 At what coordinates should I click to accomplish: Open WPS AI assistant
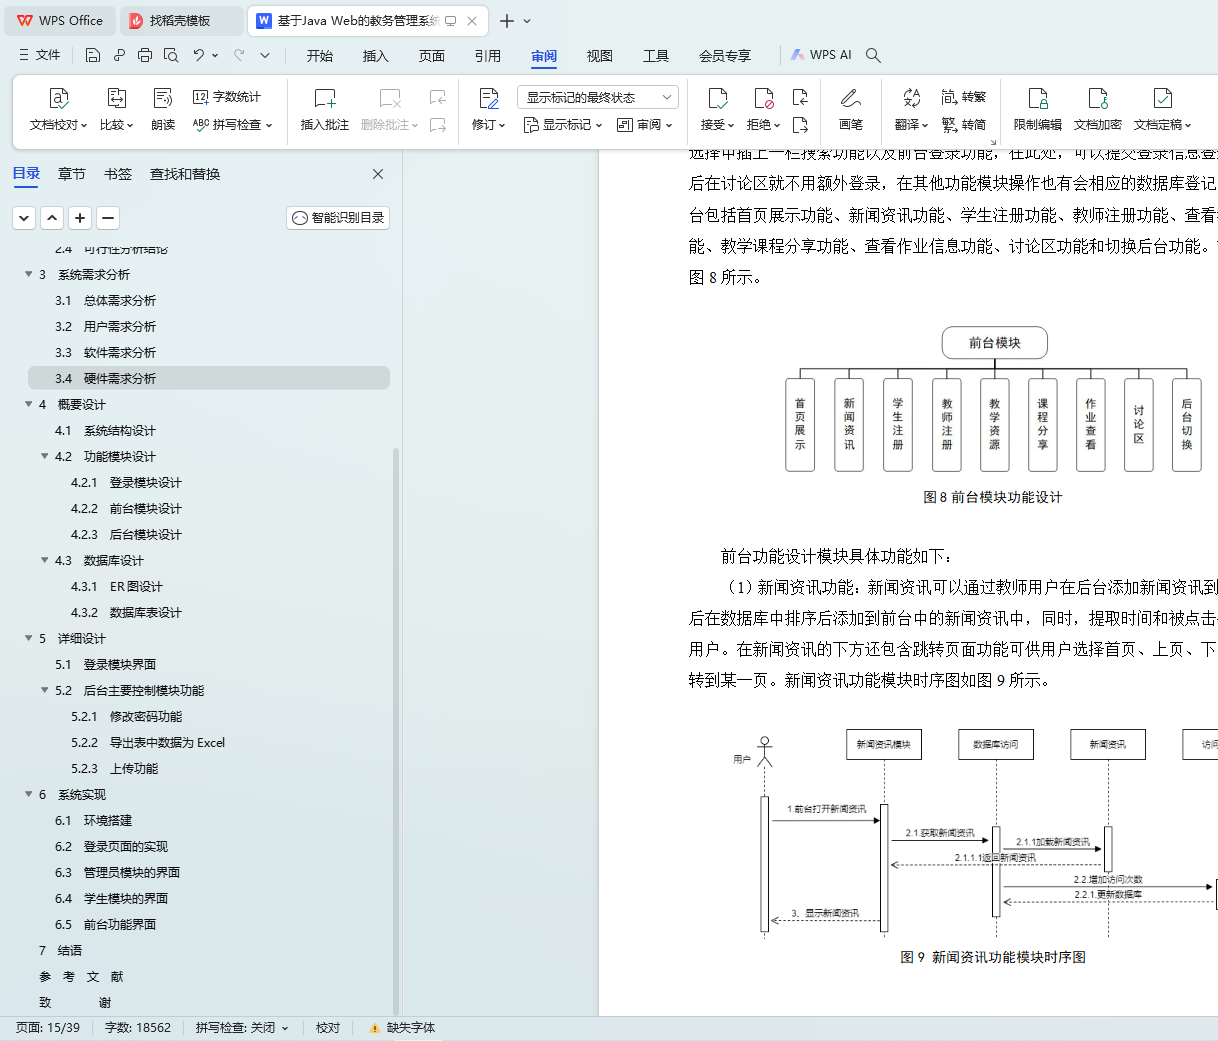[x=822, y=55]
